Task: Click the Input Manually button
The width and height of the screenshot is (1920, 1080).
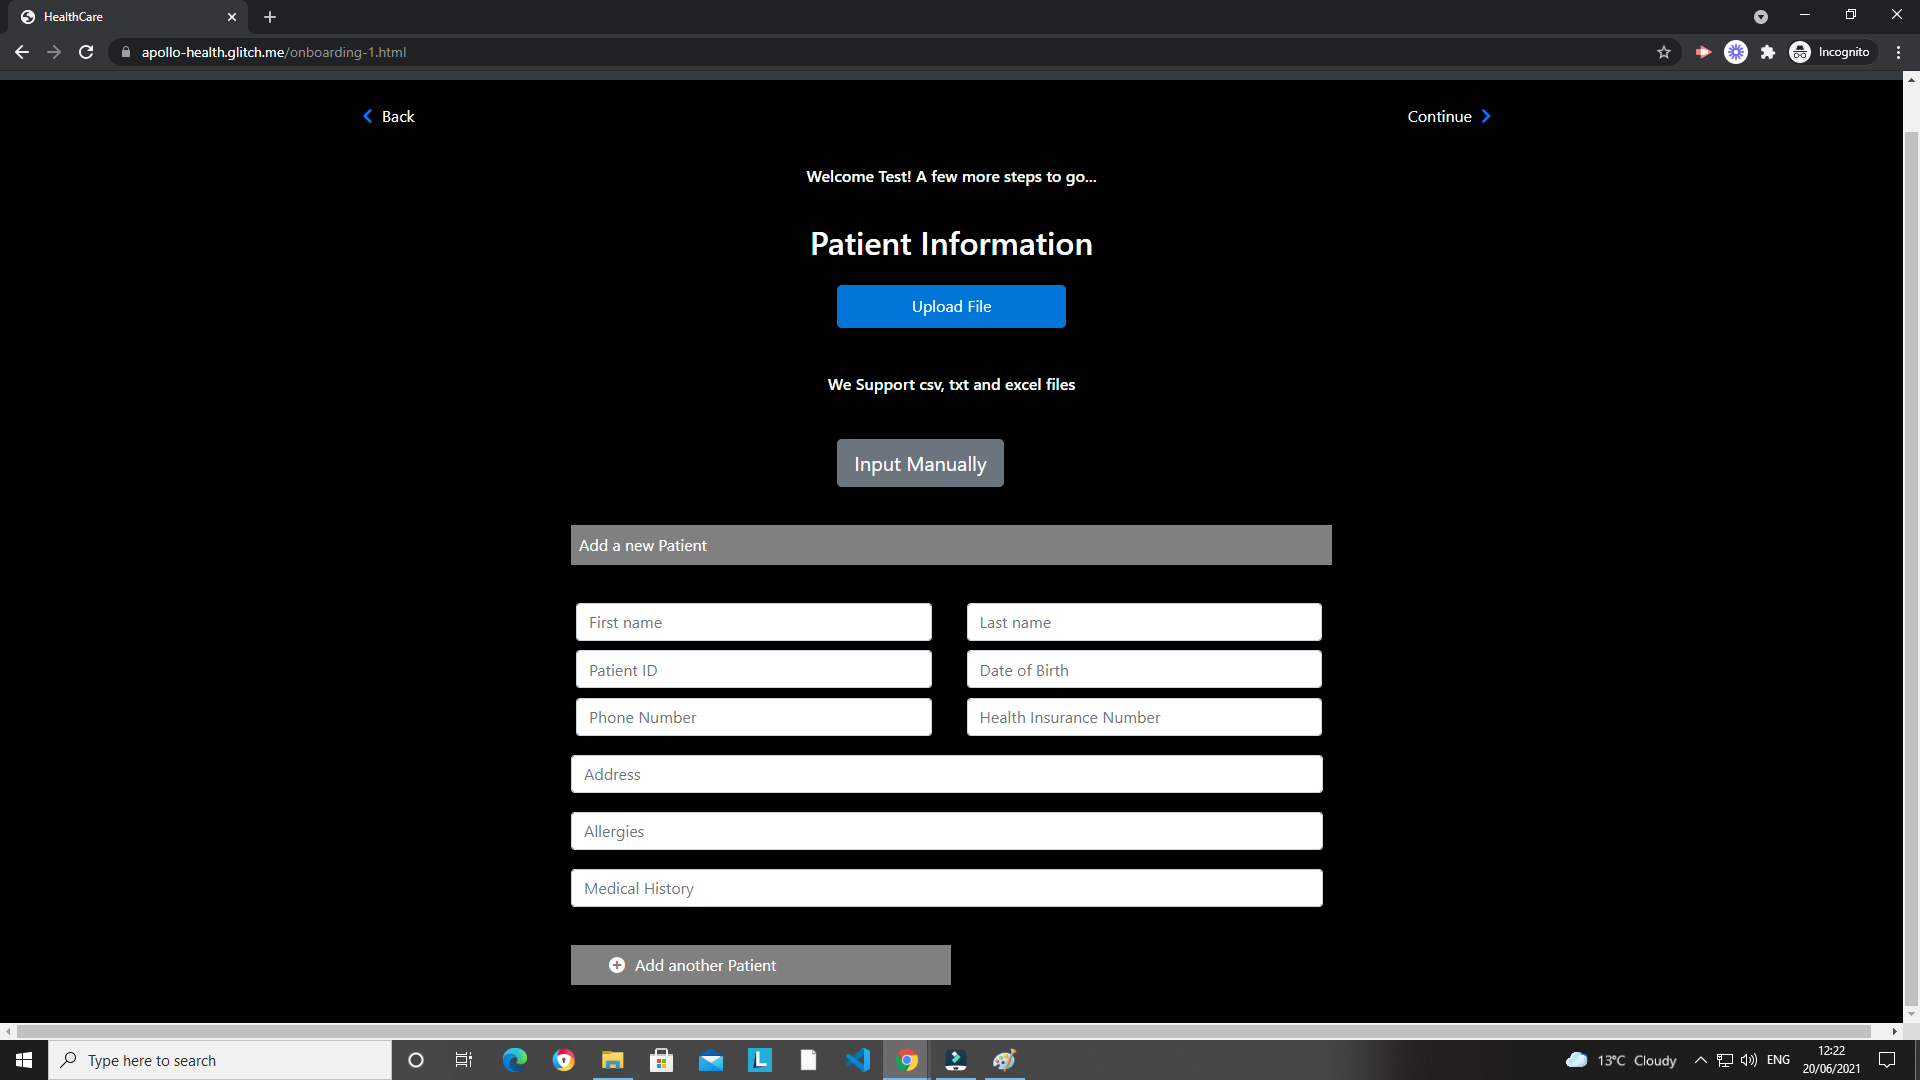Action: 919,463
